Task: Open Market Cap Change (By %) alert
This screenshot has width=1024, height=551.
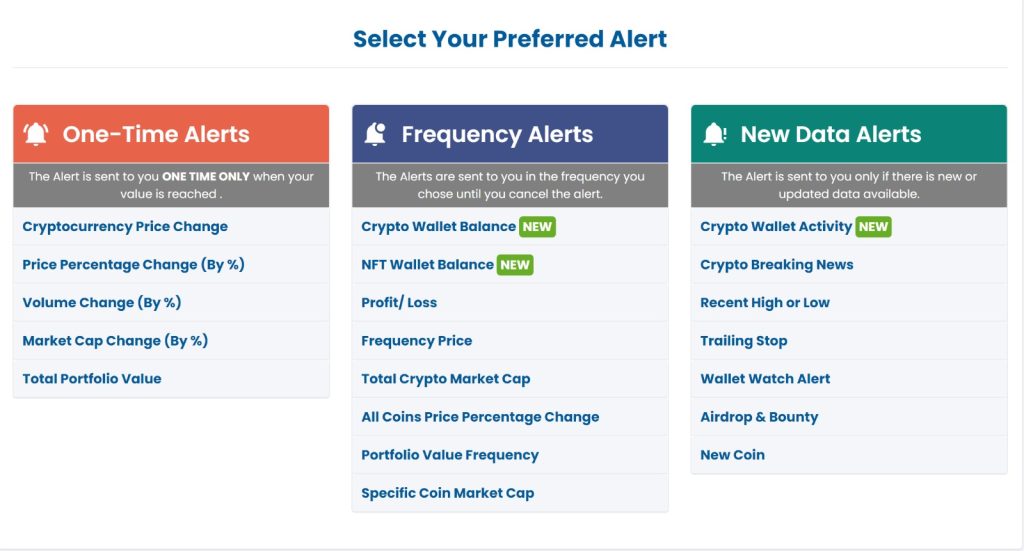Action: coord(115,340)
